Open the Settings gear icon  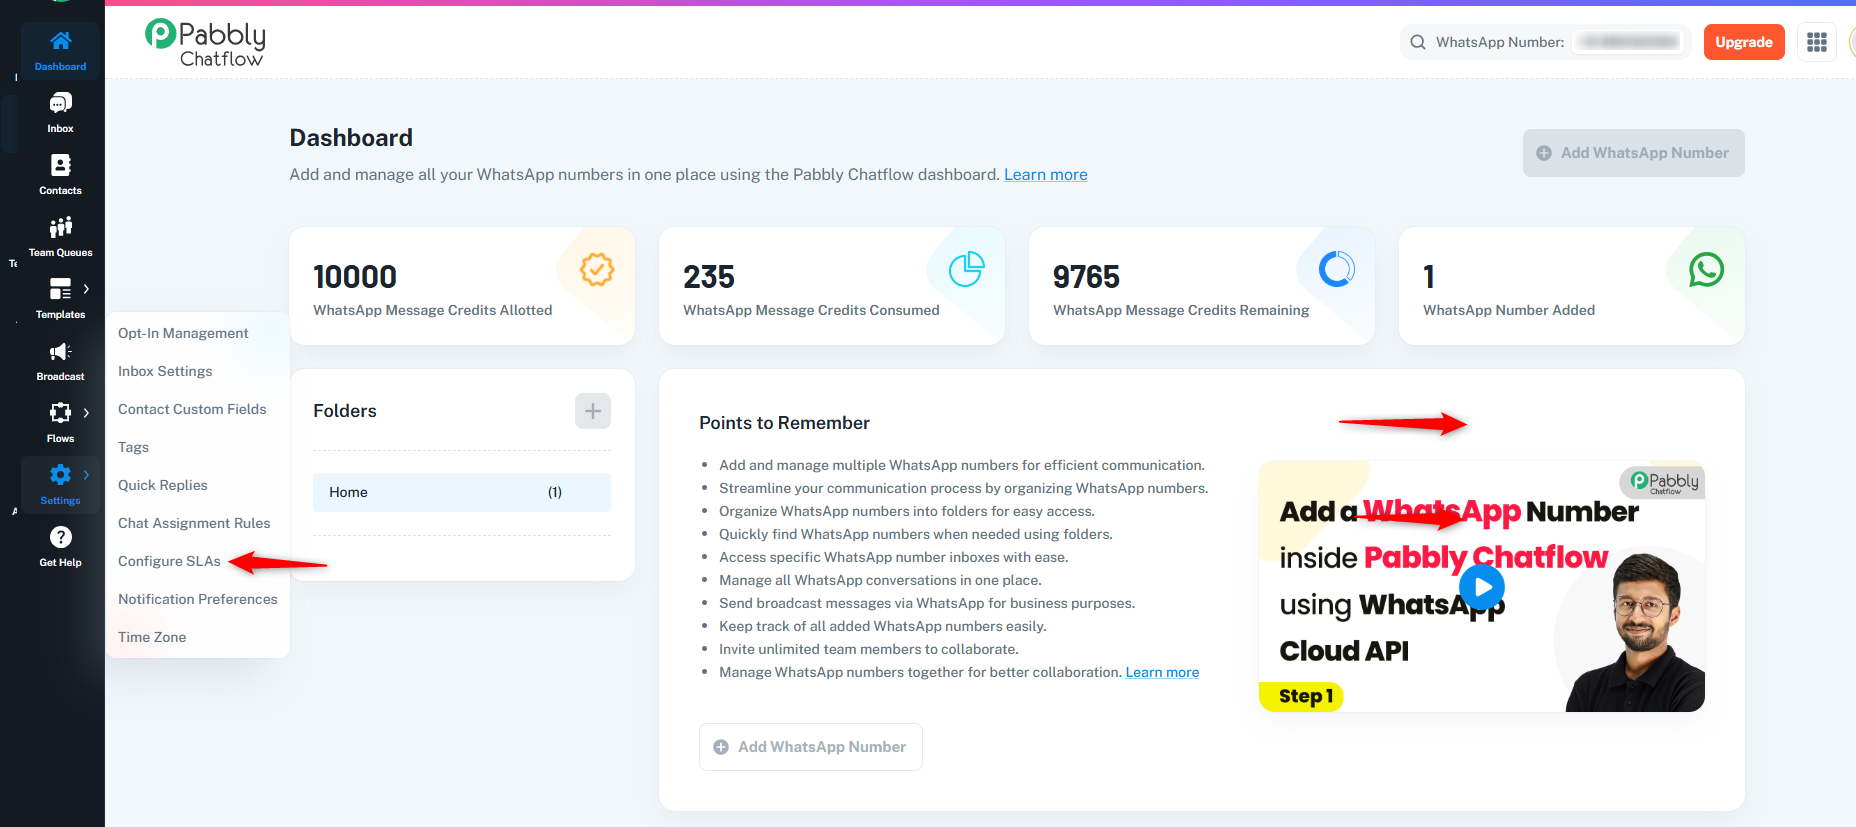coord(60,475)
